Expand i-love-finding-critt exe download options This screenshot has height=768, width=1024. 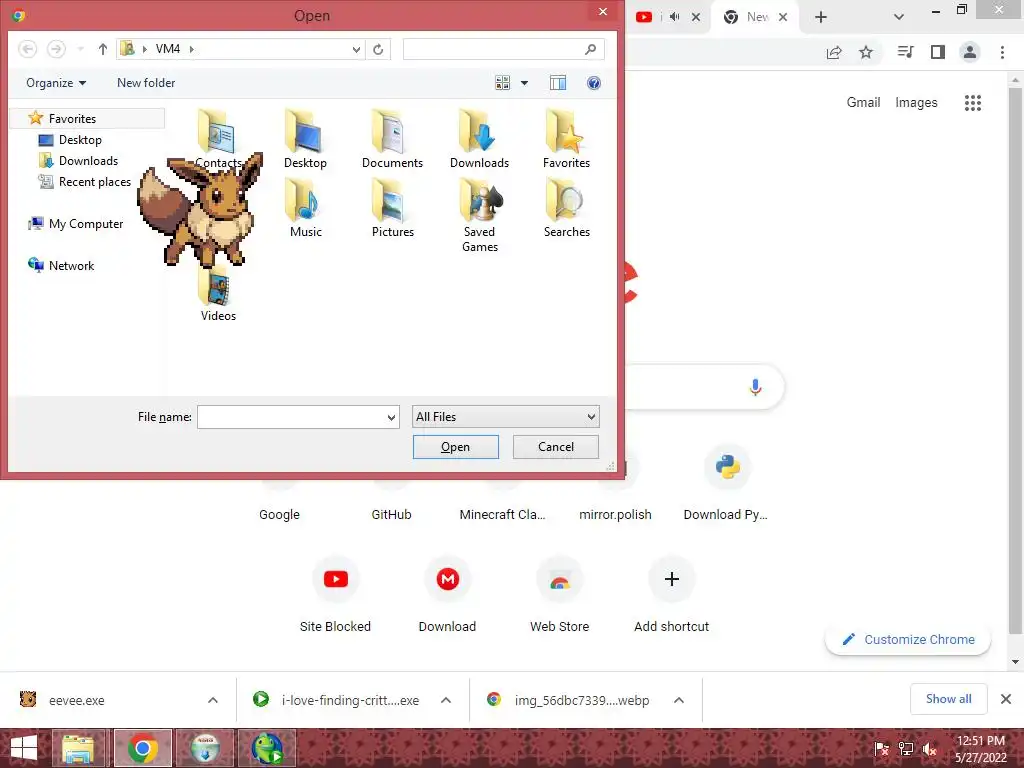point(446,700)
